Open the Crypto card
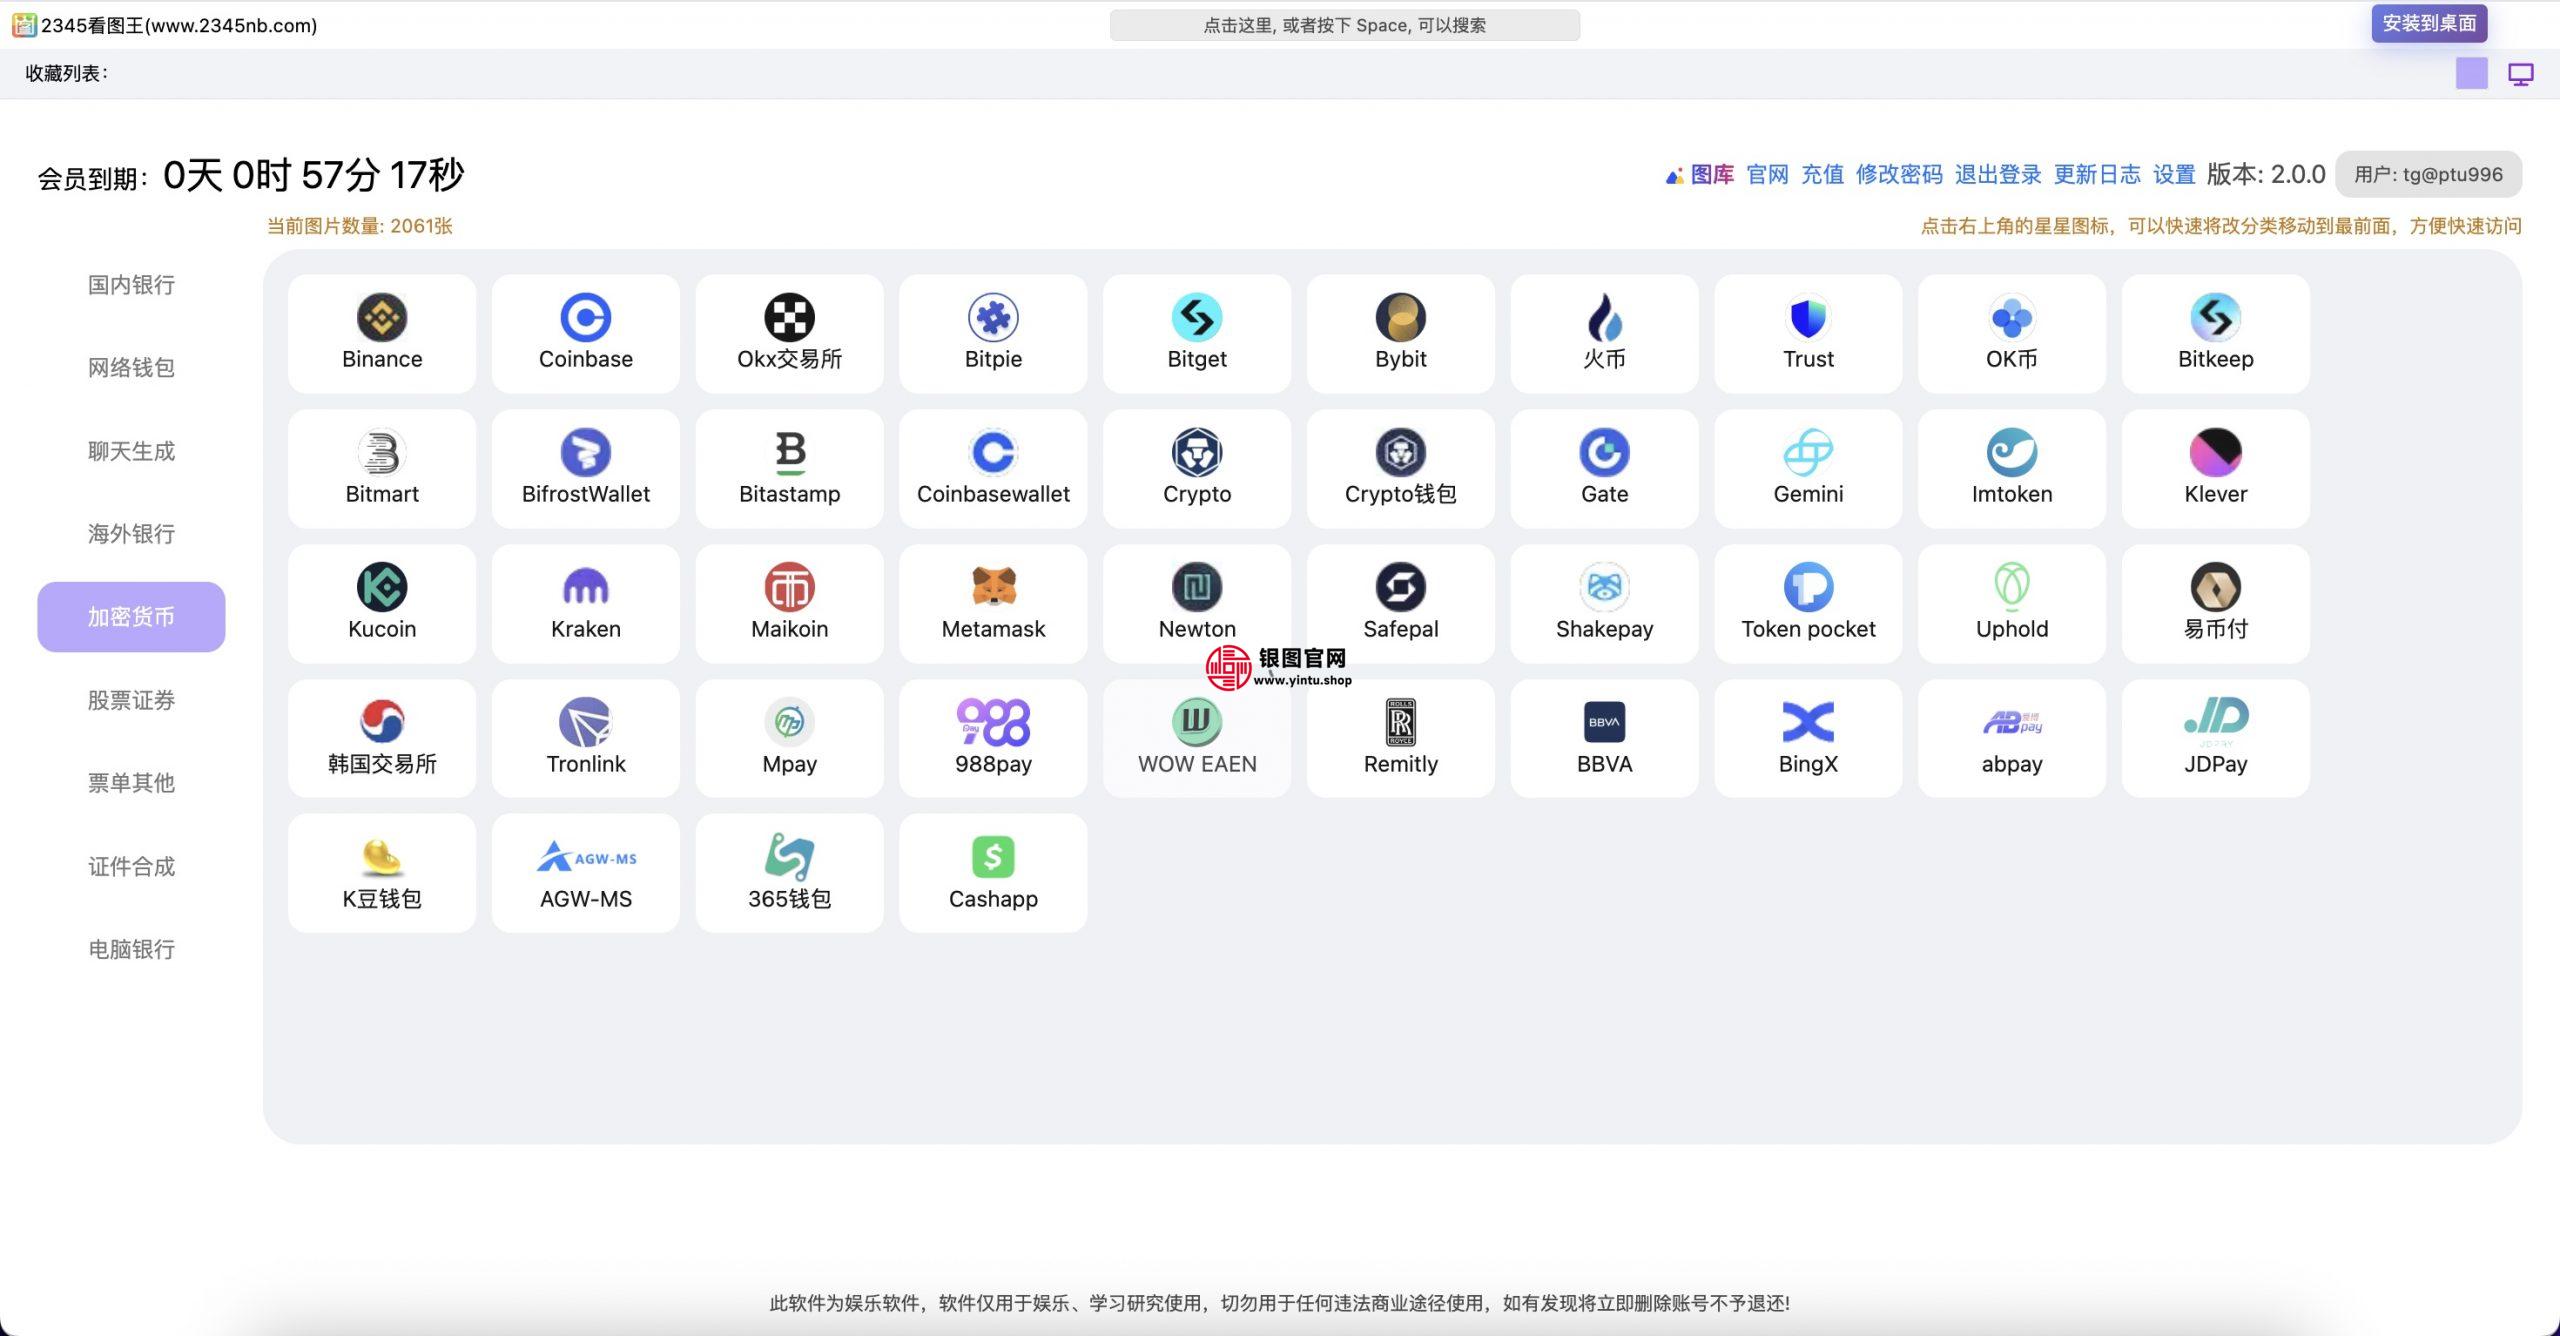This screenshot has height=1336, width=2560. [x=1197, y=469]
